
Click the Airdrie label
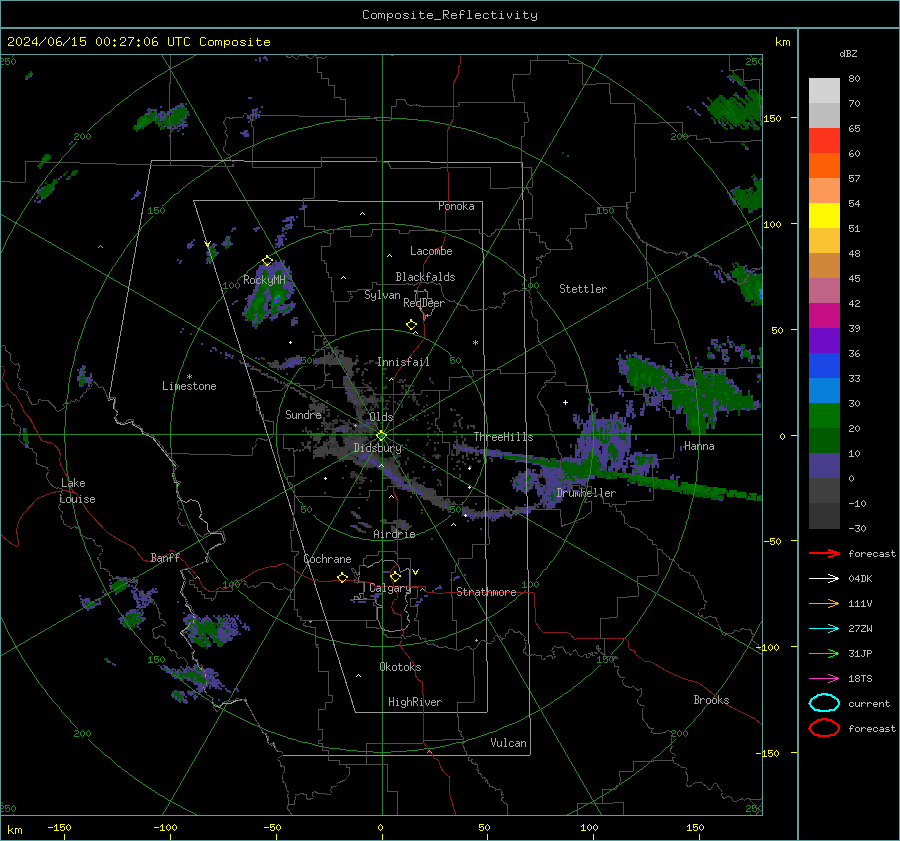pos(394,534)
